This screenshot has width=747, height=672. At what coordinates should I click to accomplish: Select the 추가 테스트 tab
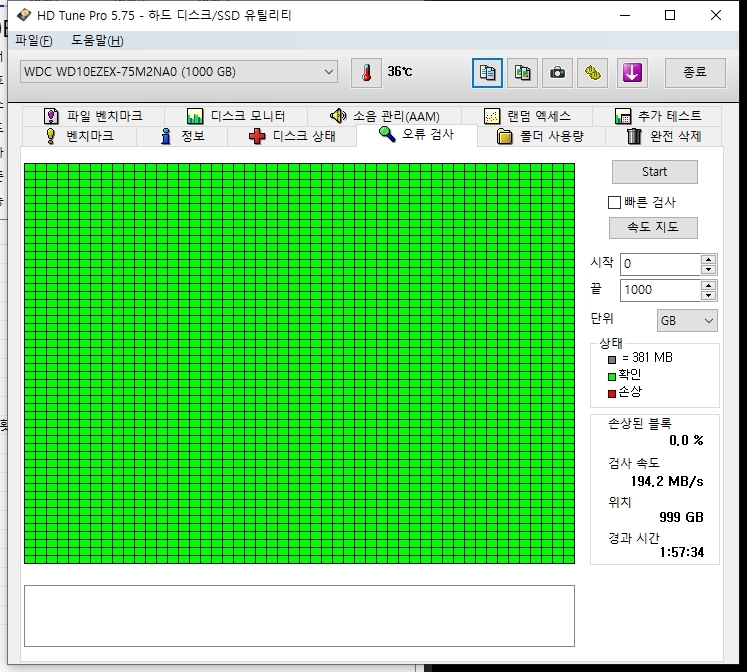point(657,116)
